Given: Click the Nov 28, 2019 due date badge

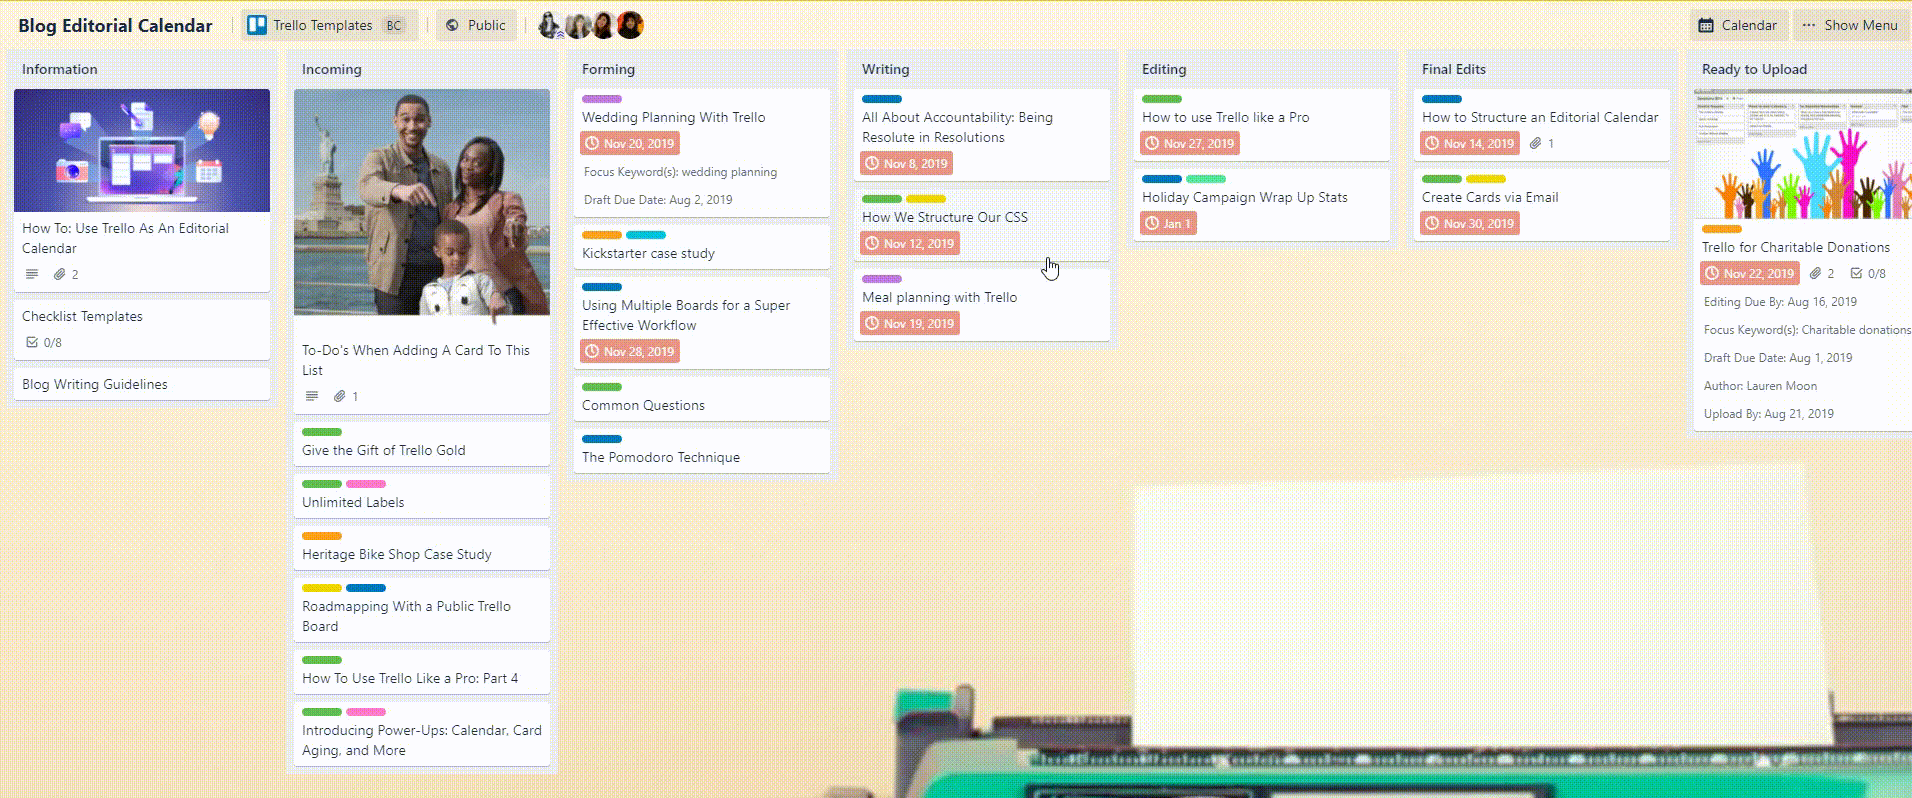Looking at the screenshot, I should [630, 351].
